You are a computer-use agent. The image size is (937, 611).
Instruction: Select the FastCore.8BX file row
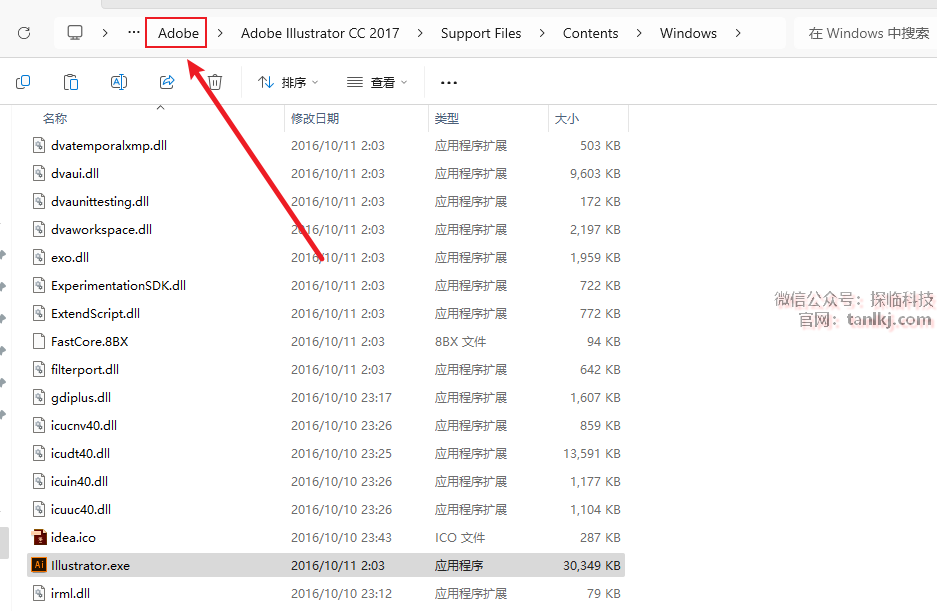point(90,341)
